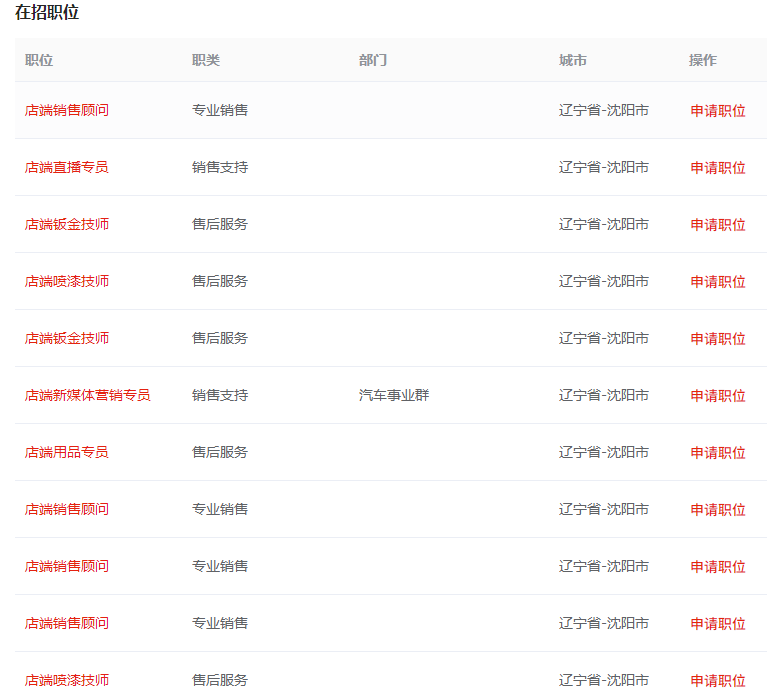The image size is (767, 695).
Task: Click 申请职位 in the first 店端钣金技师 row
Action: (718, 225)
